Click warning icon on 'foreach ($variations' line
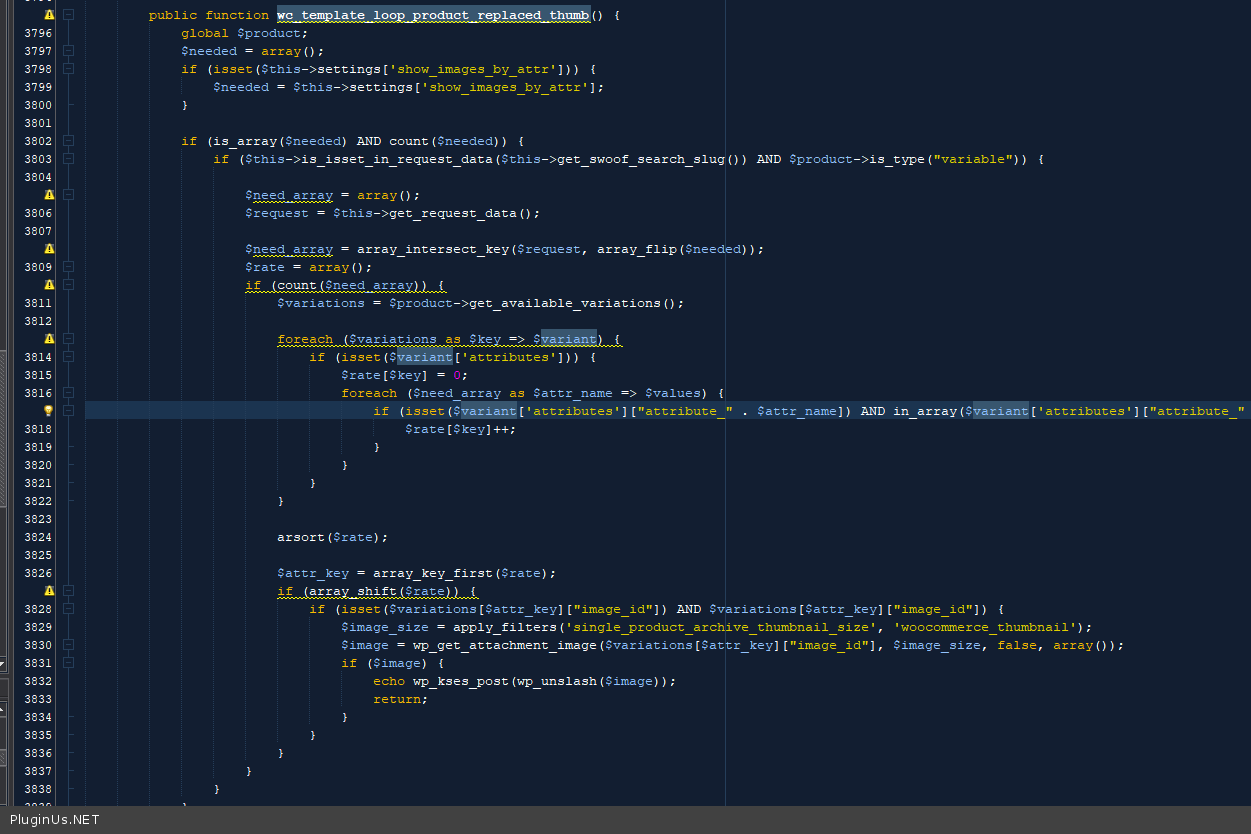 (x=49, y=339)
